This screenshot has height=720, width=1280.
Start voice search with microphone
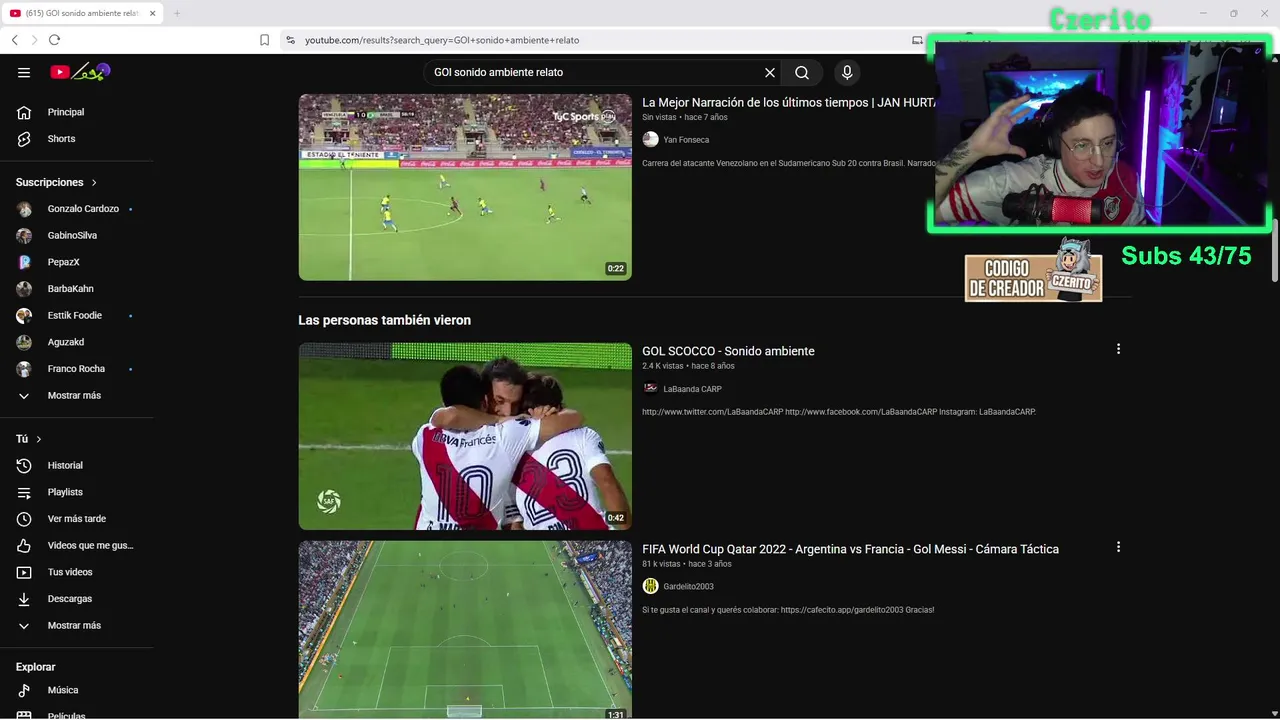tap(847, 72)
